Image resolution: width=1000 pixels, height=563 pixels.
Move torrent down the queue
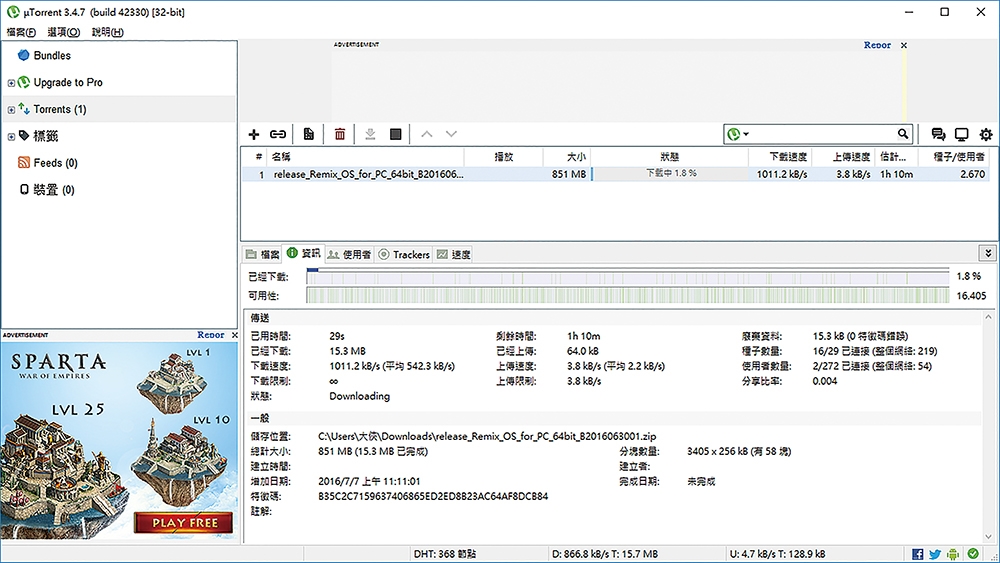pyautogui.click(x=452, y=135)
